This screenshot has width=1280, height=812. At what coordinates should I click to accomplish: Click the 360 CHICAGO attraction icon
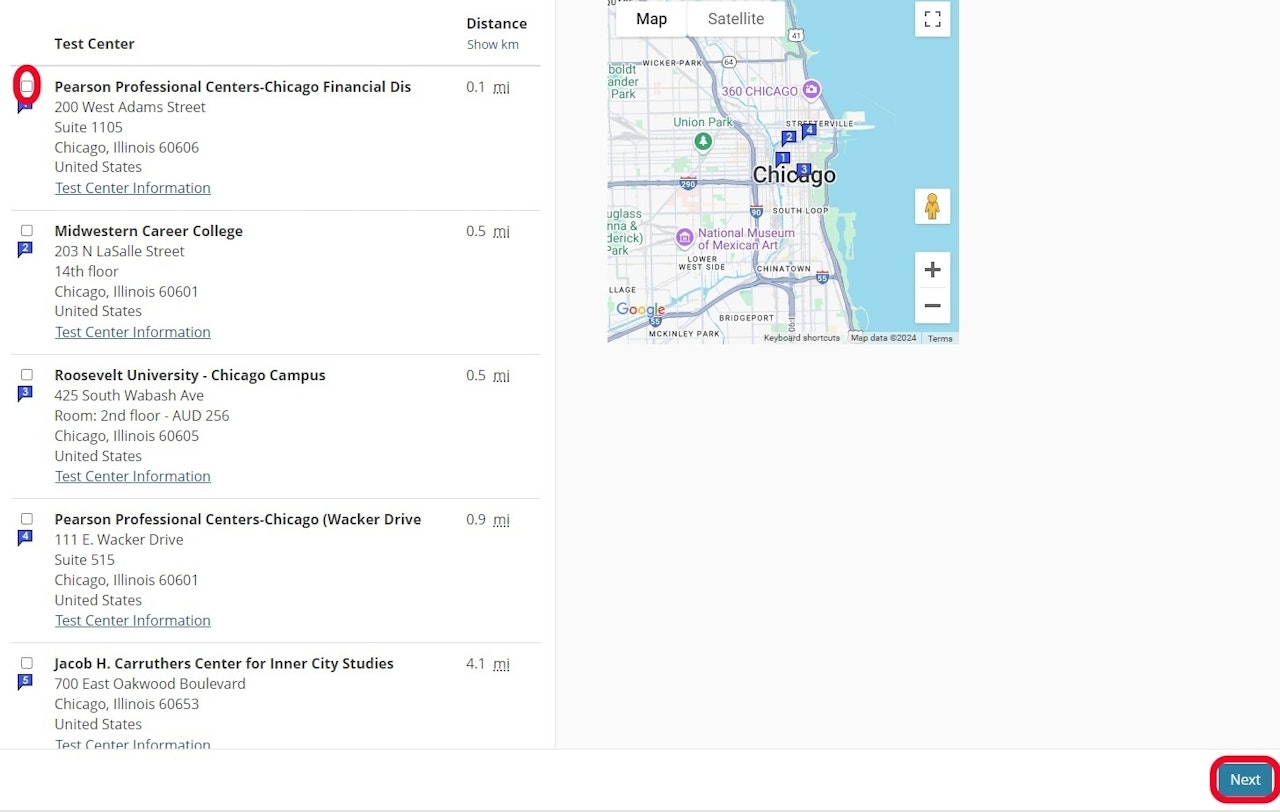[812, 90]
